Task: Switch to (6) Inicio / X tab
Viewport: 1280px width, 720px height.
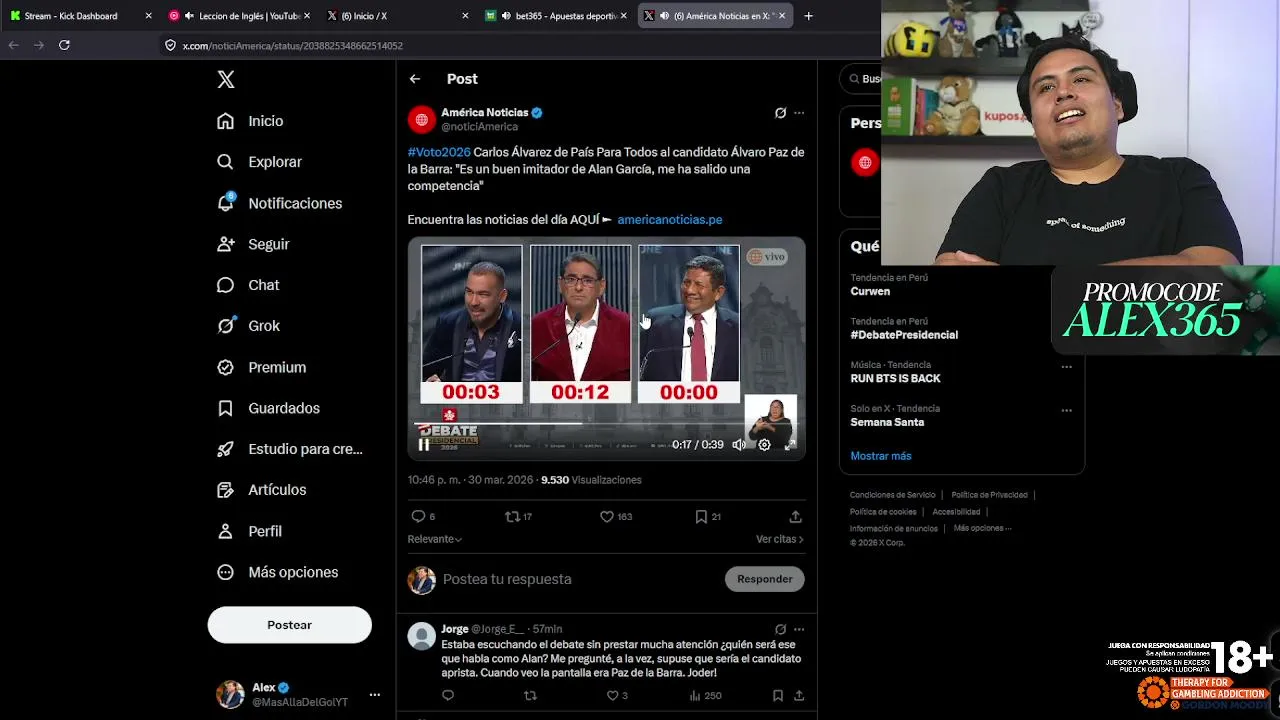Action: [x=398, y=16]
